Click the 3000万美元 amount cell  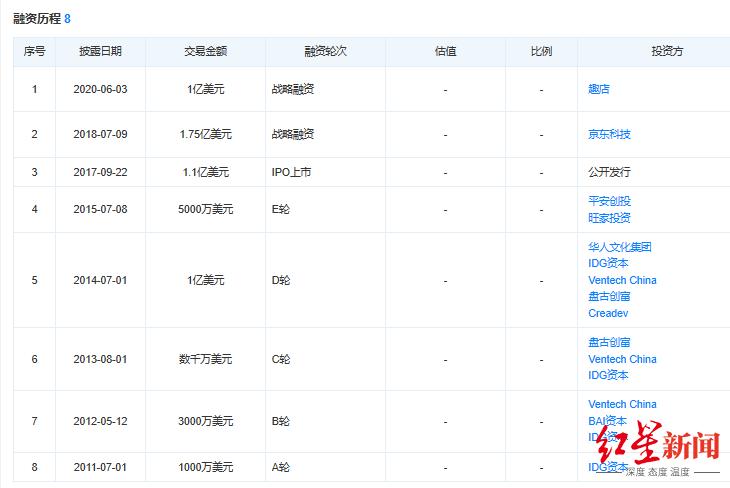pyautogui.click(x=205, y=421)
